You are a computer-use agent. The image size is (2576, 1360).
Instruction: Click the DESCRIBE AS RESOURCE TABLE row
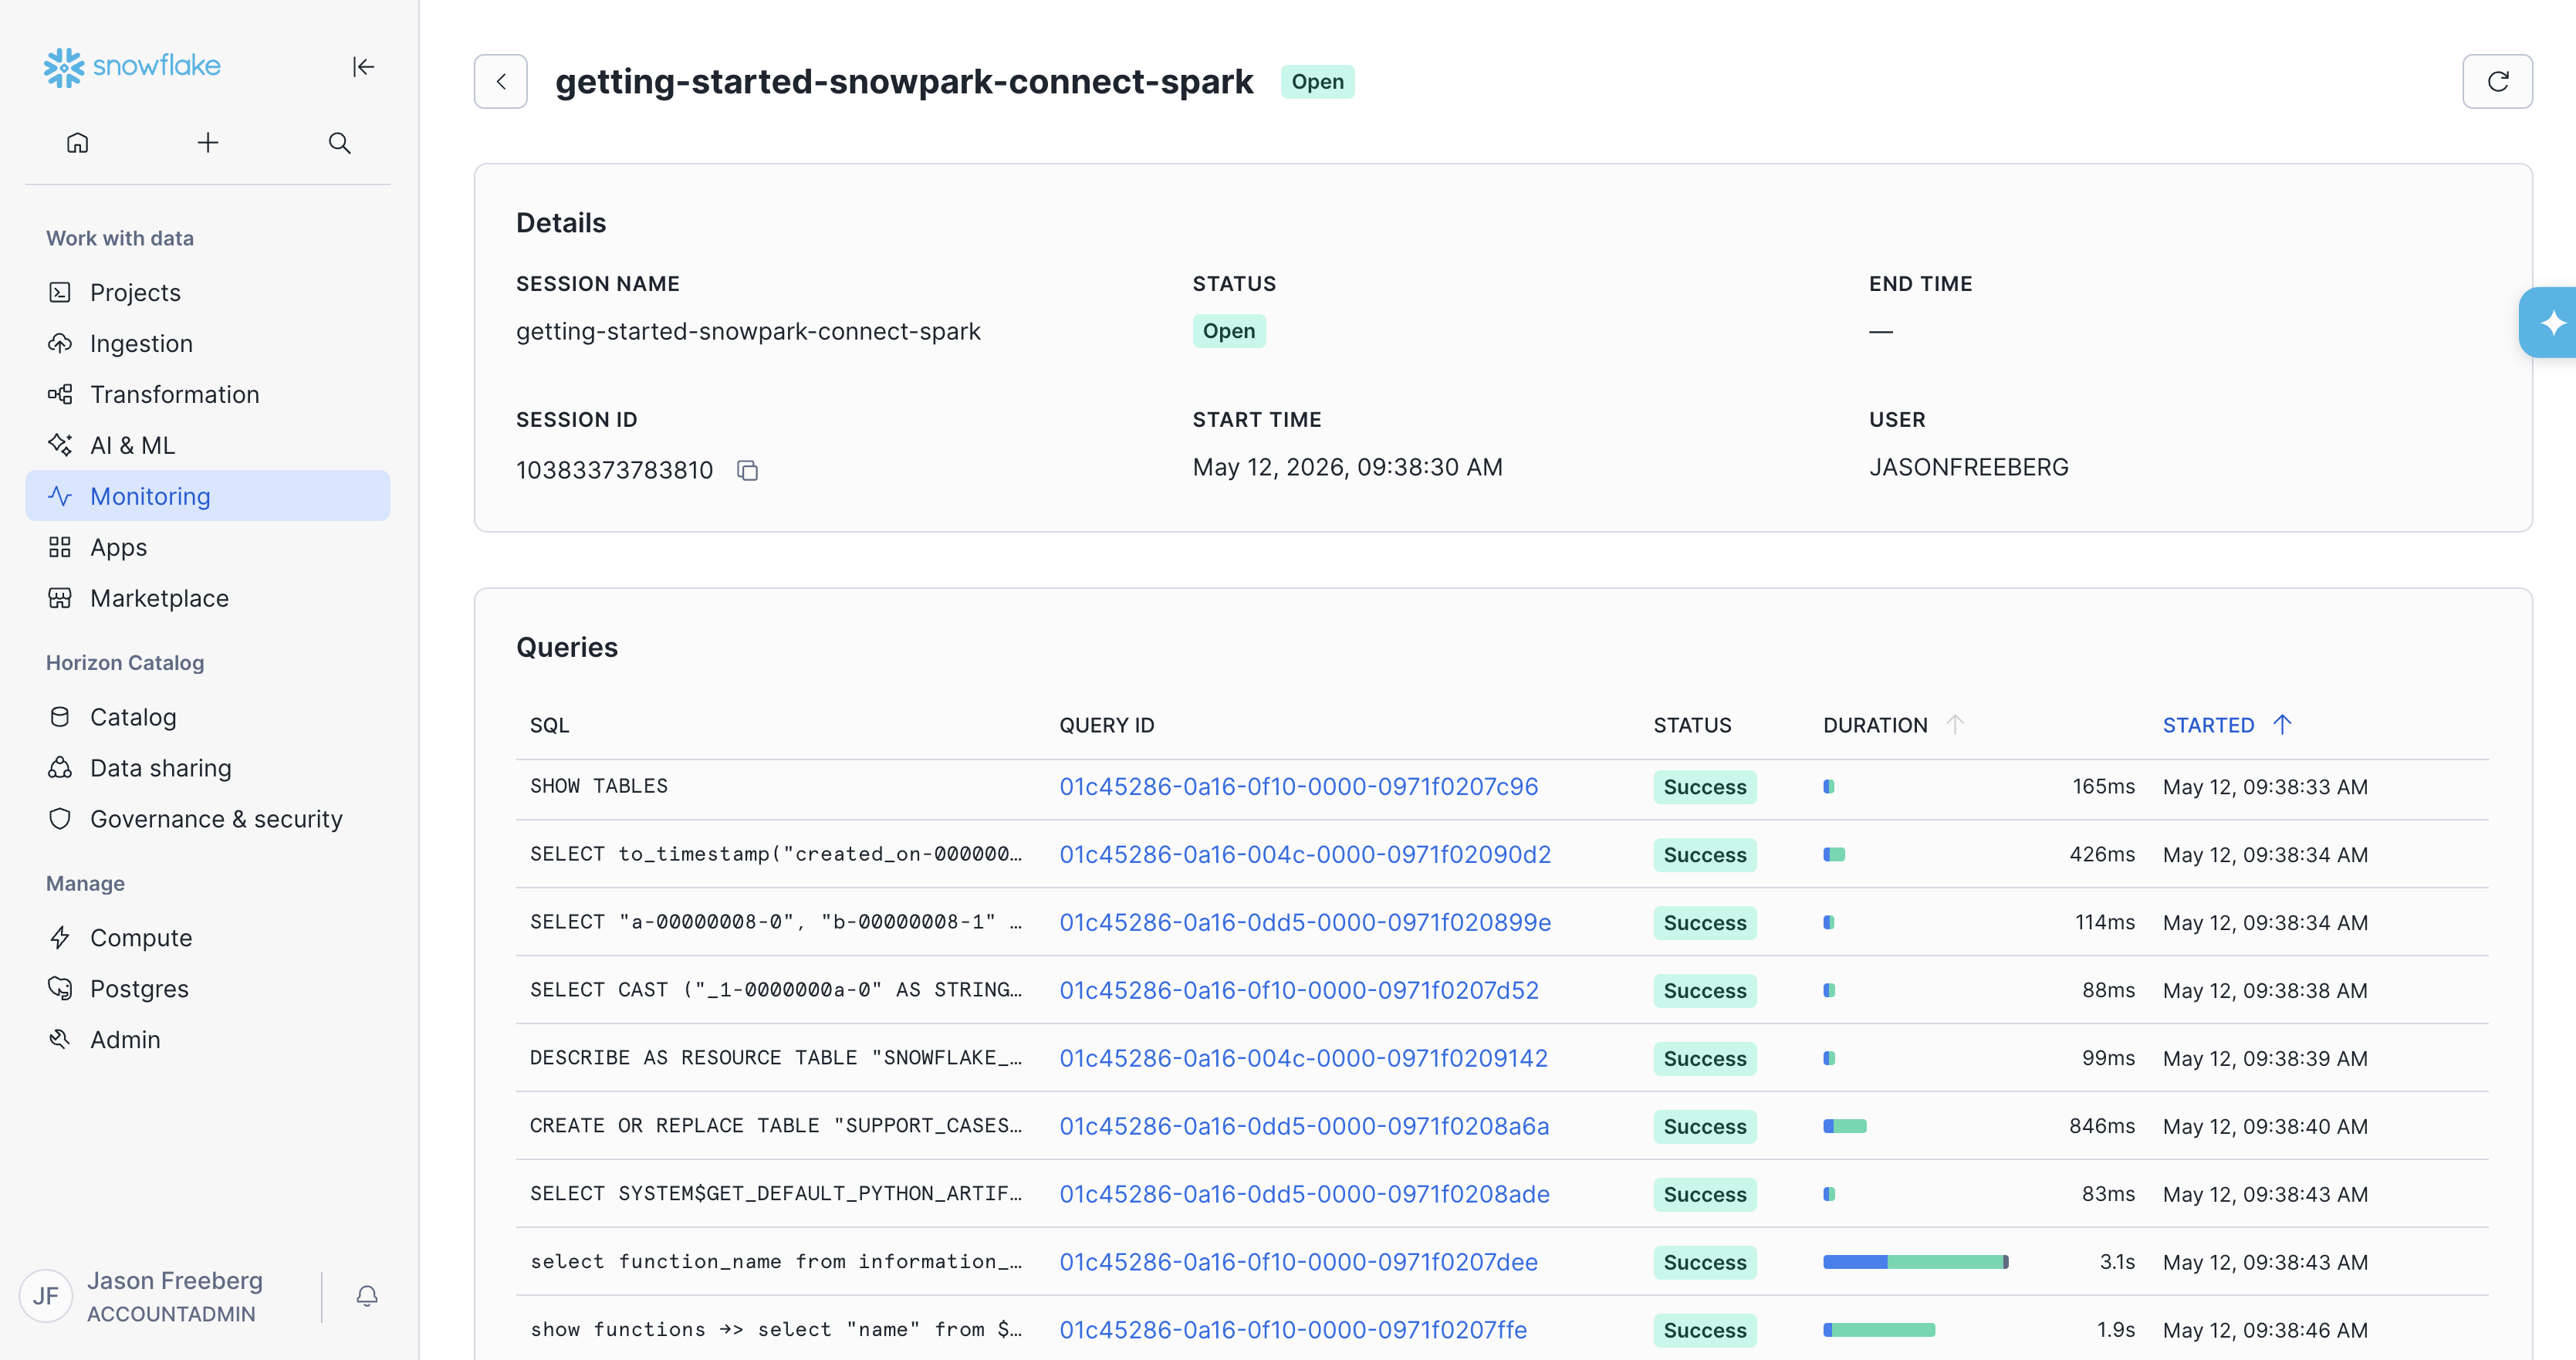(1502, 1058)
